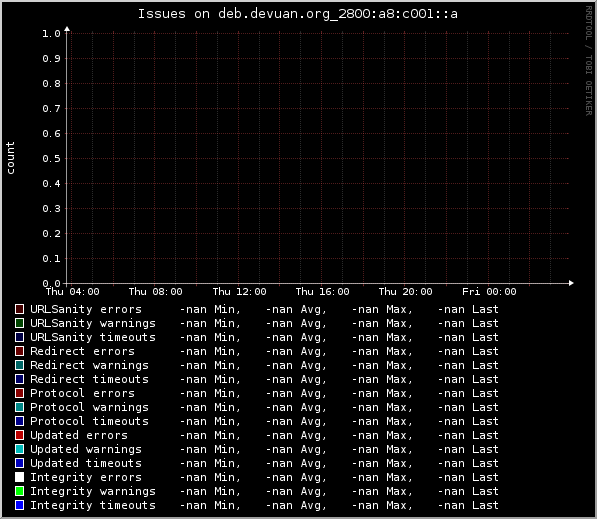Click the Protocol timeouts legend label

[x=89, y=421]
